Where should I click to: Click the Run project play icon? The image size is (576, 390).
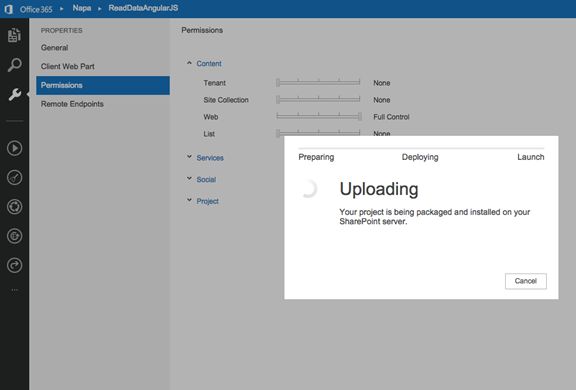point(14,148)
